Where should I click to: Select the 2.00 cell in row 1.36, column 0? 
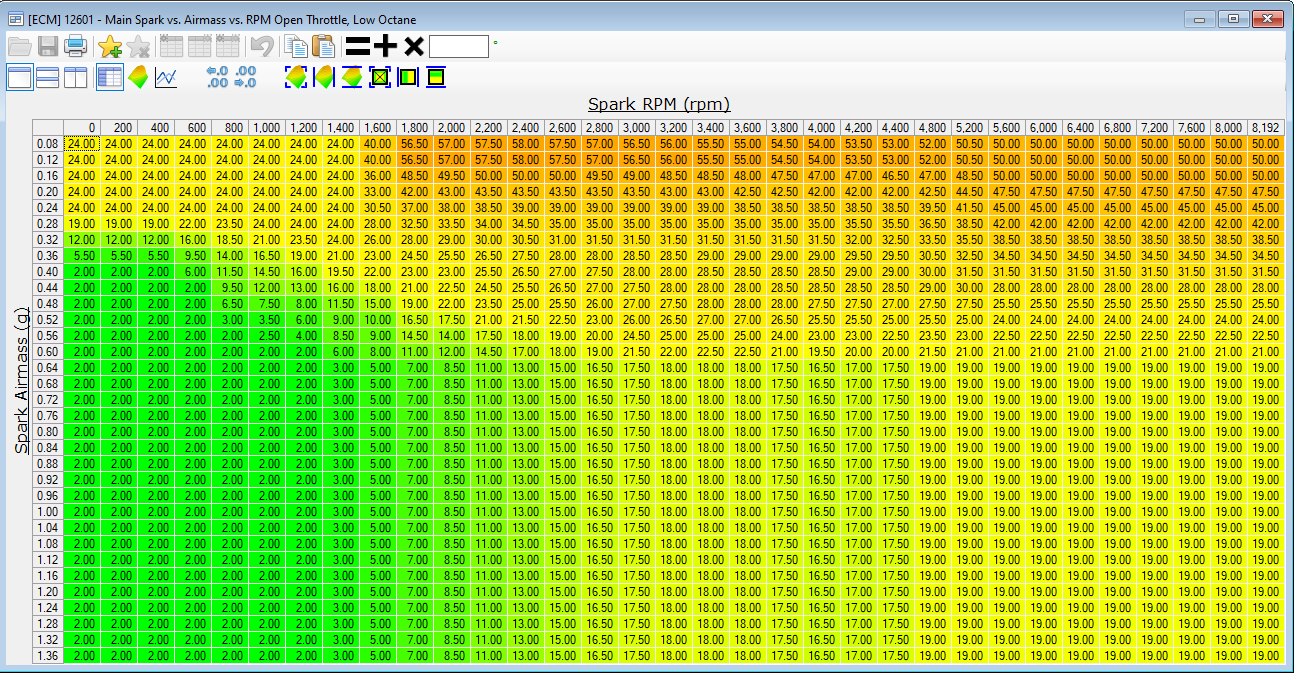tap(82, 655)
